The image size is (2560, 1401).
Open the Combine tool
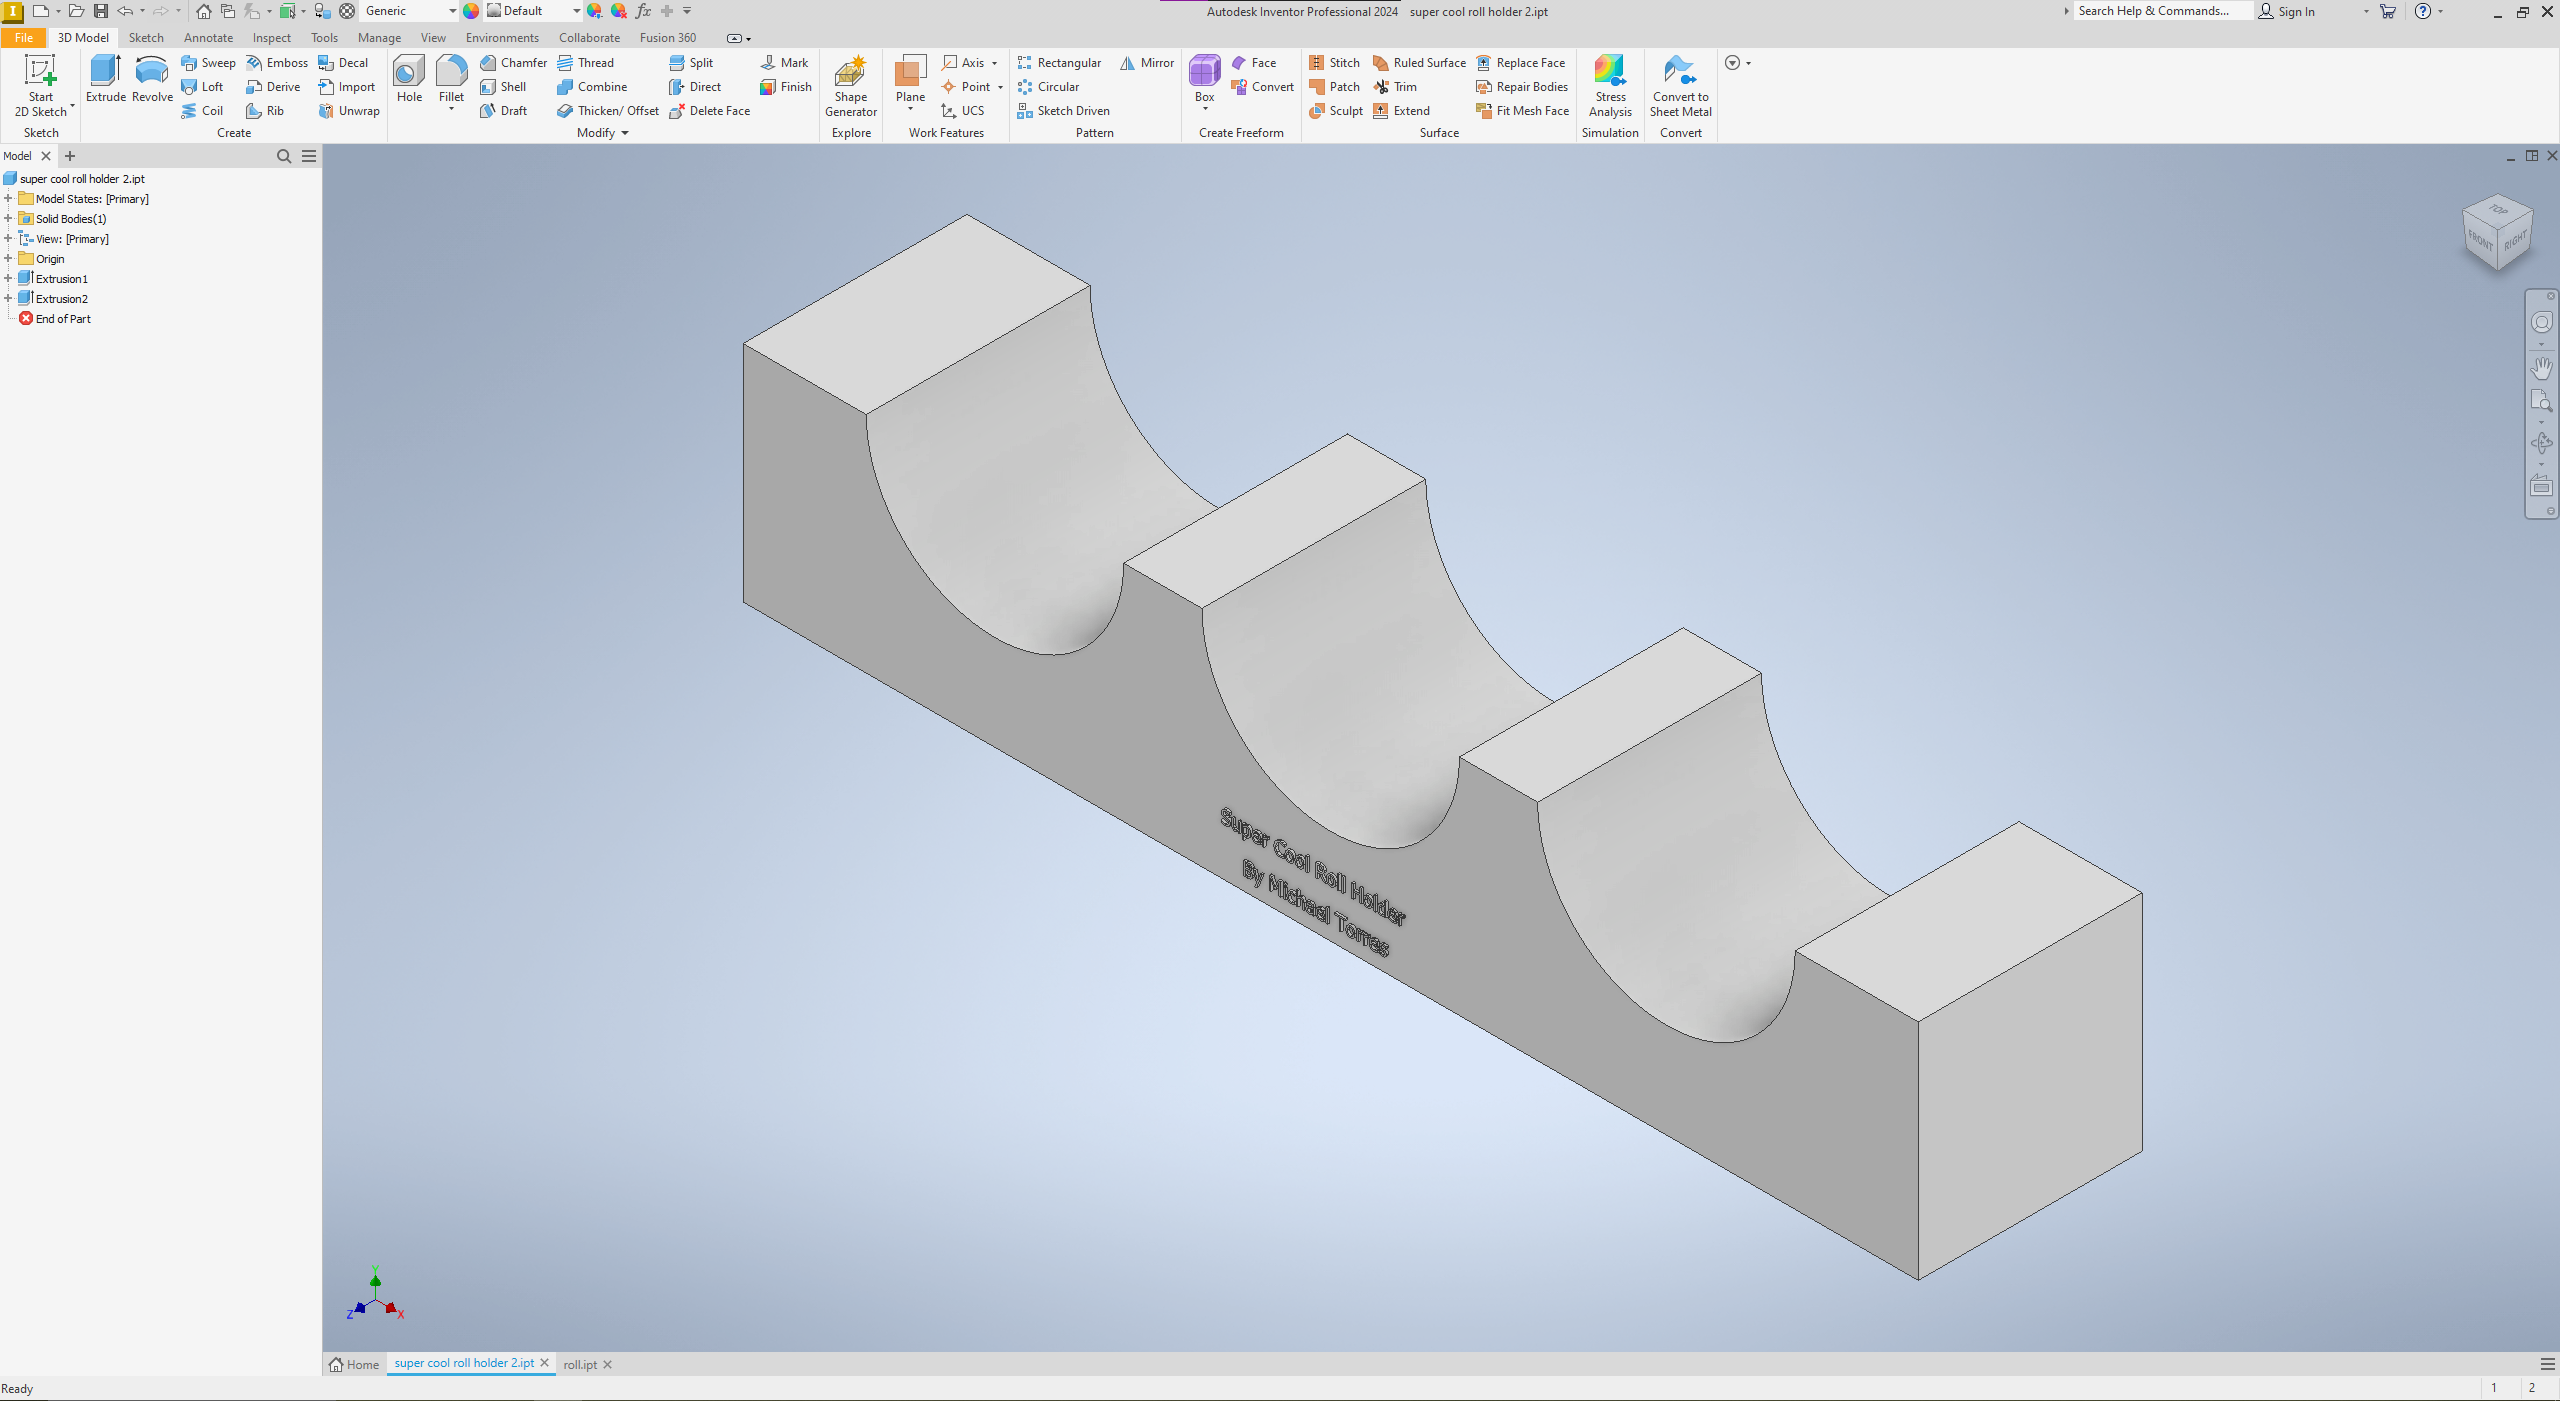click(592, 87)
